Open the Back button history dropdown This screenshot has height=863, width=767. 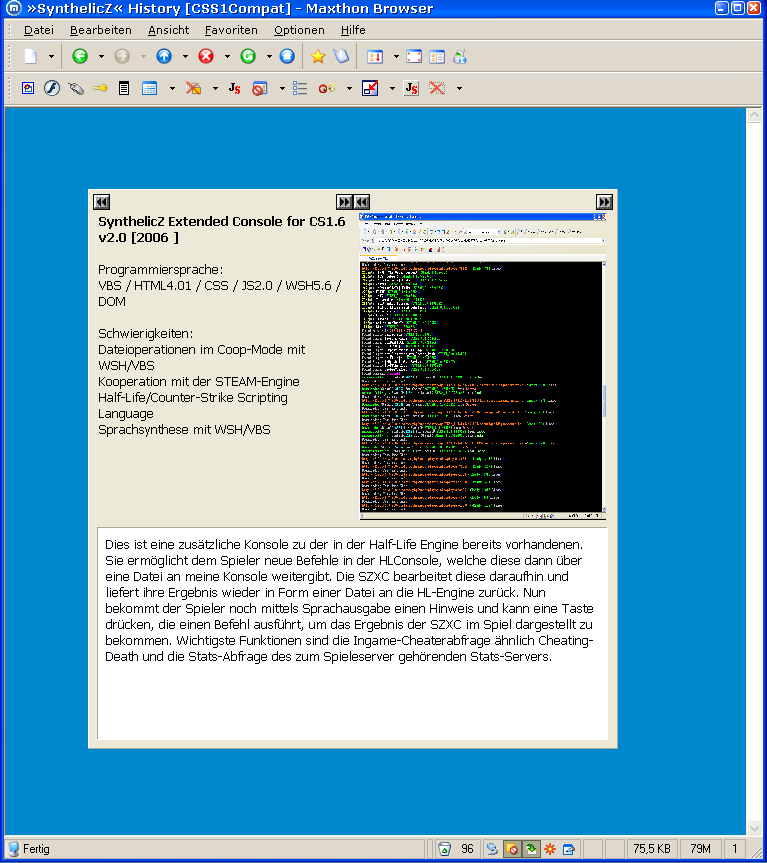click(101, 56)
